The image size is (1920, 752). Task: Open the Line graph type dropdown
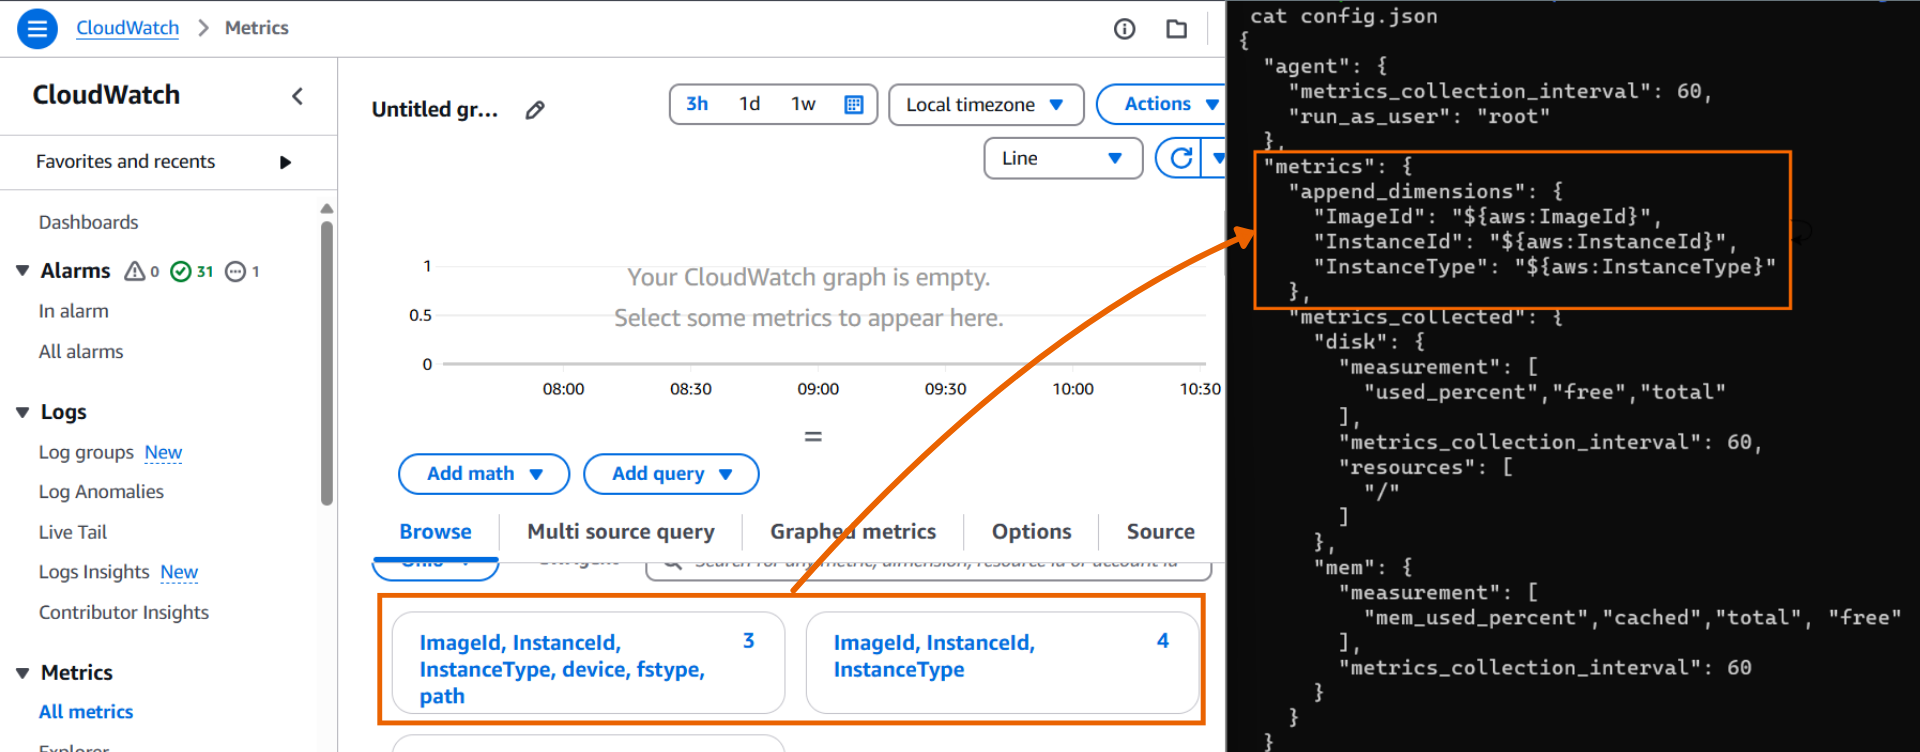click(1063, 158)
